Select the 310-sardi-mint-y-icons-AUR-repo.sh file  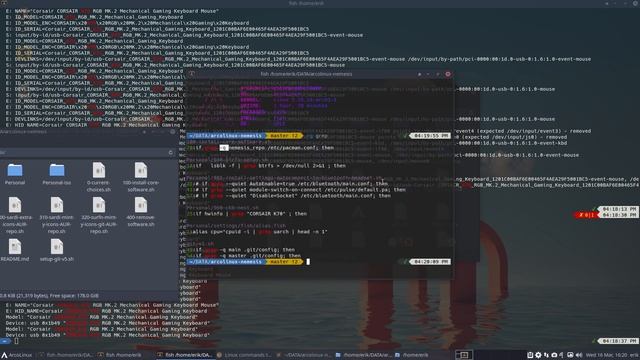(57, 216)
